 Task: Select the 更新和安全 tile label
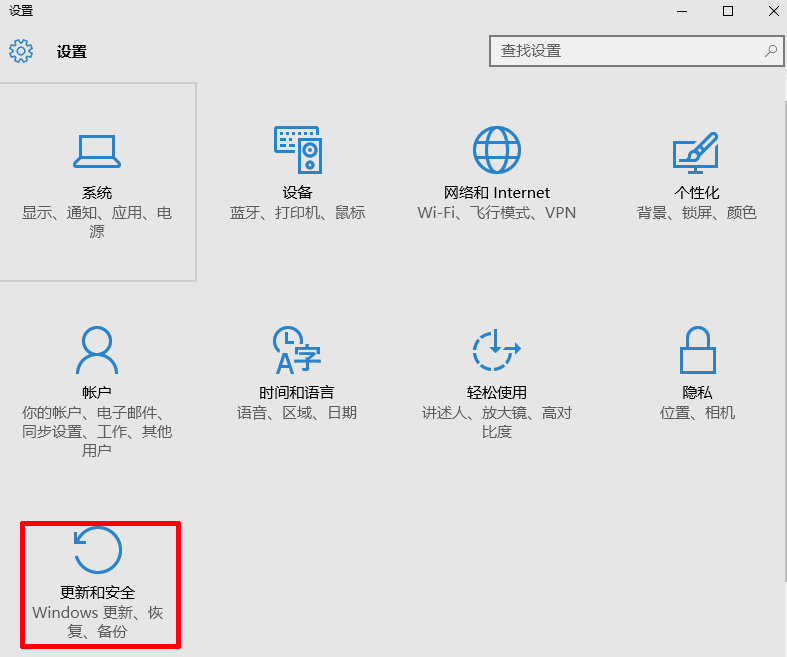[x=98, y=593]
